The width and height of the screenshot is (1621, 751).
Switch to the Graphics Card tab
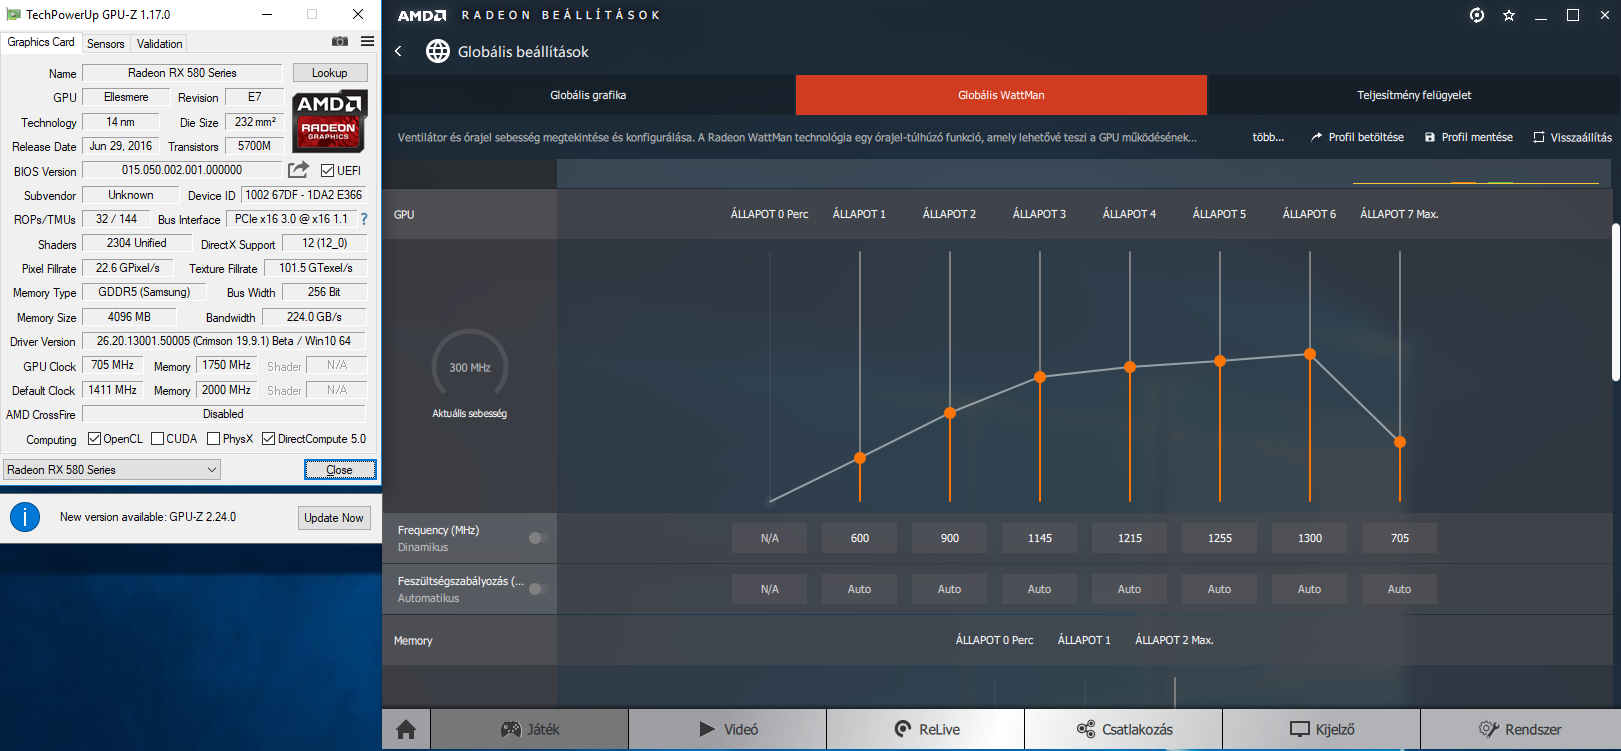41,42
